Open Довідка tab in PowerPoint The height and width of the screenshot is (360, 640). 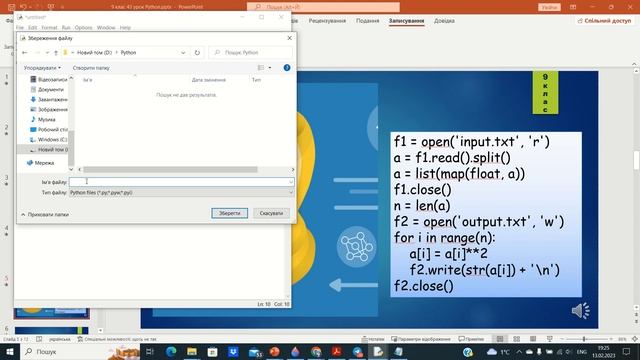coord(444,20)
